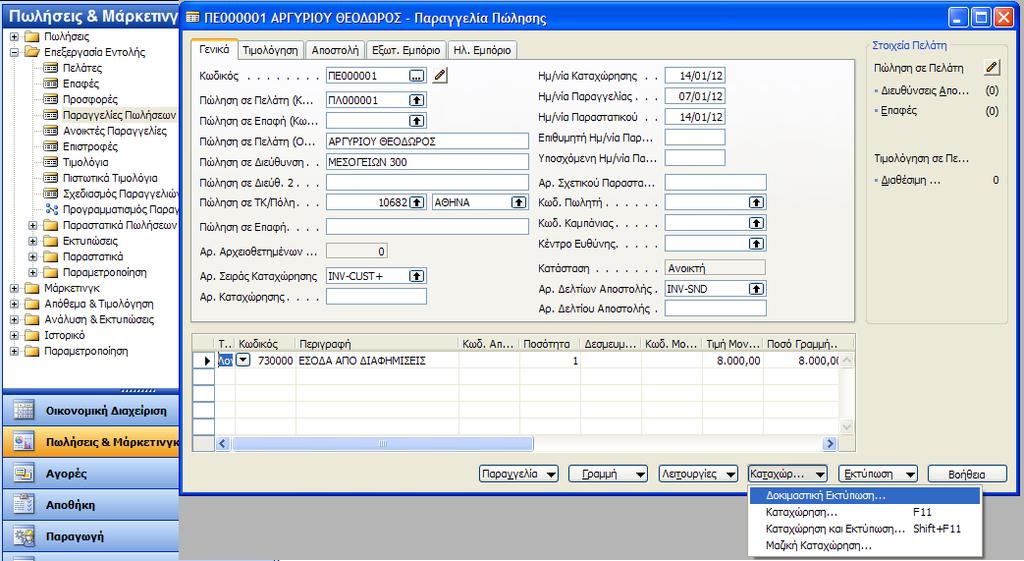Click the pencil edit icon beside Κωδικός

(x=440, y=76)
